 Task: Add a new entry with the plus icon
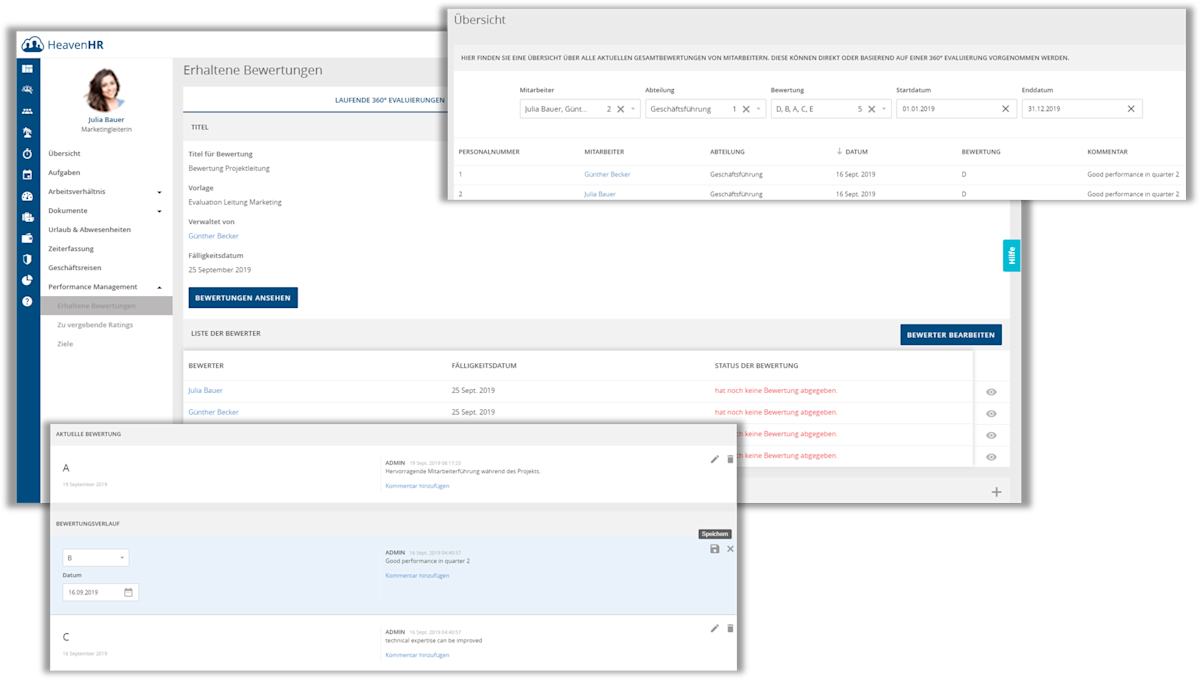[x=996, y=491]
